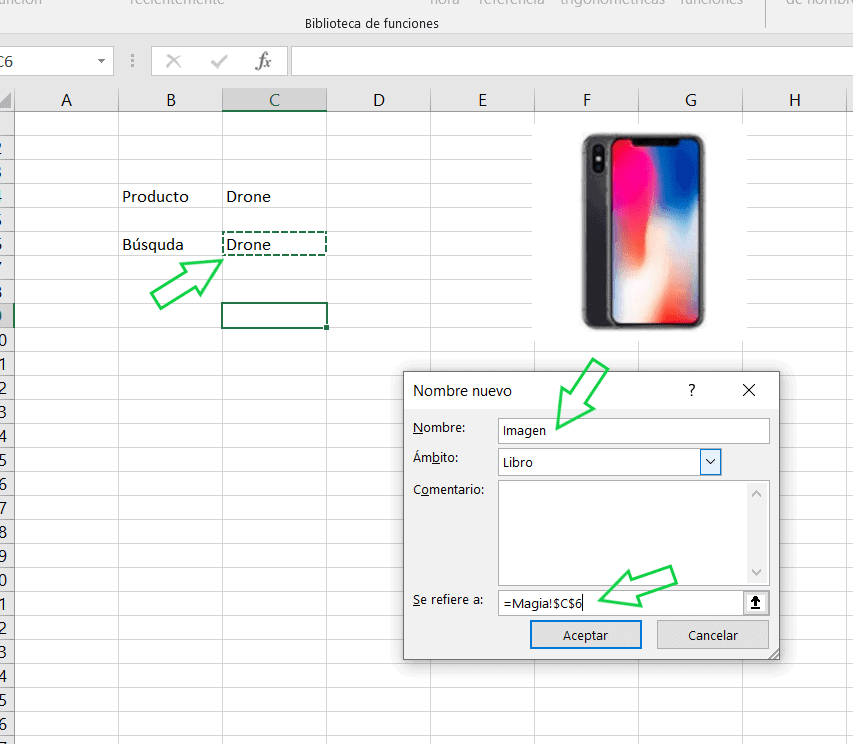
Task: Click the cancel X icon in formula bar
Action: click(174, 61)
